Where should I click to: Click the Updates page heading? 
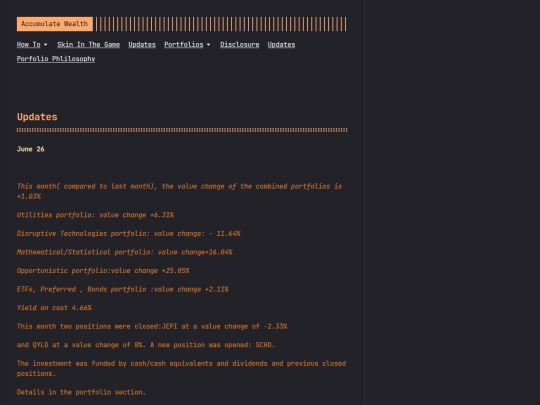coord(37,117)
